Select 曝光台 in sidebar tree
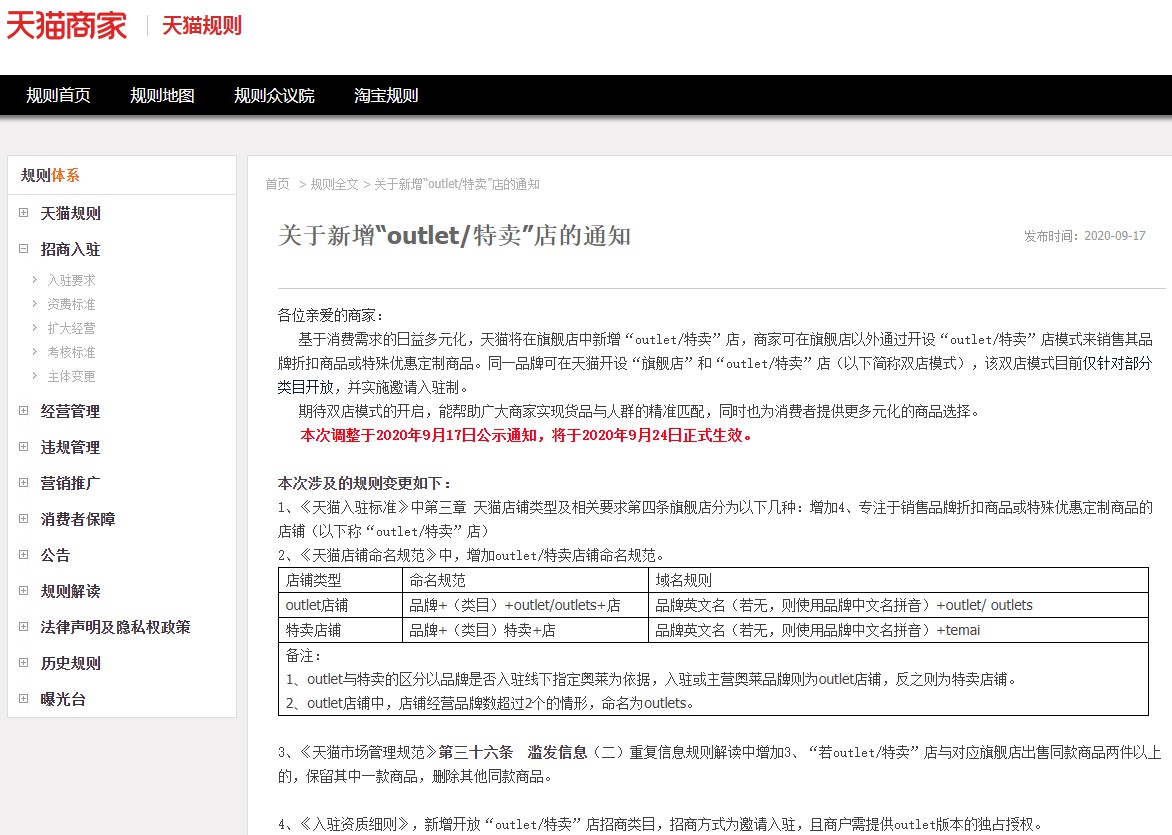Screen dimensions: 1172x835 (63, 699)
